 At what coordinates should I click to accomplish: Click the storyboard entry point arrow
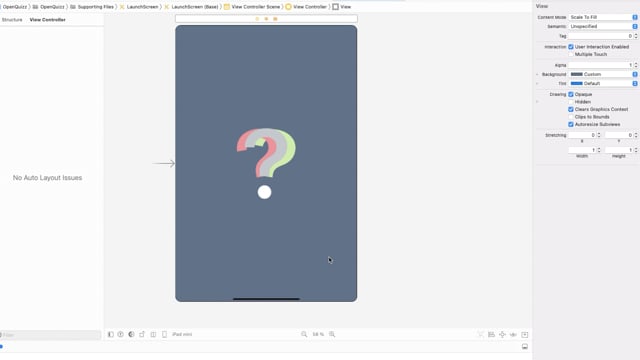coord(164,163)
